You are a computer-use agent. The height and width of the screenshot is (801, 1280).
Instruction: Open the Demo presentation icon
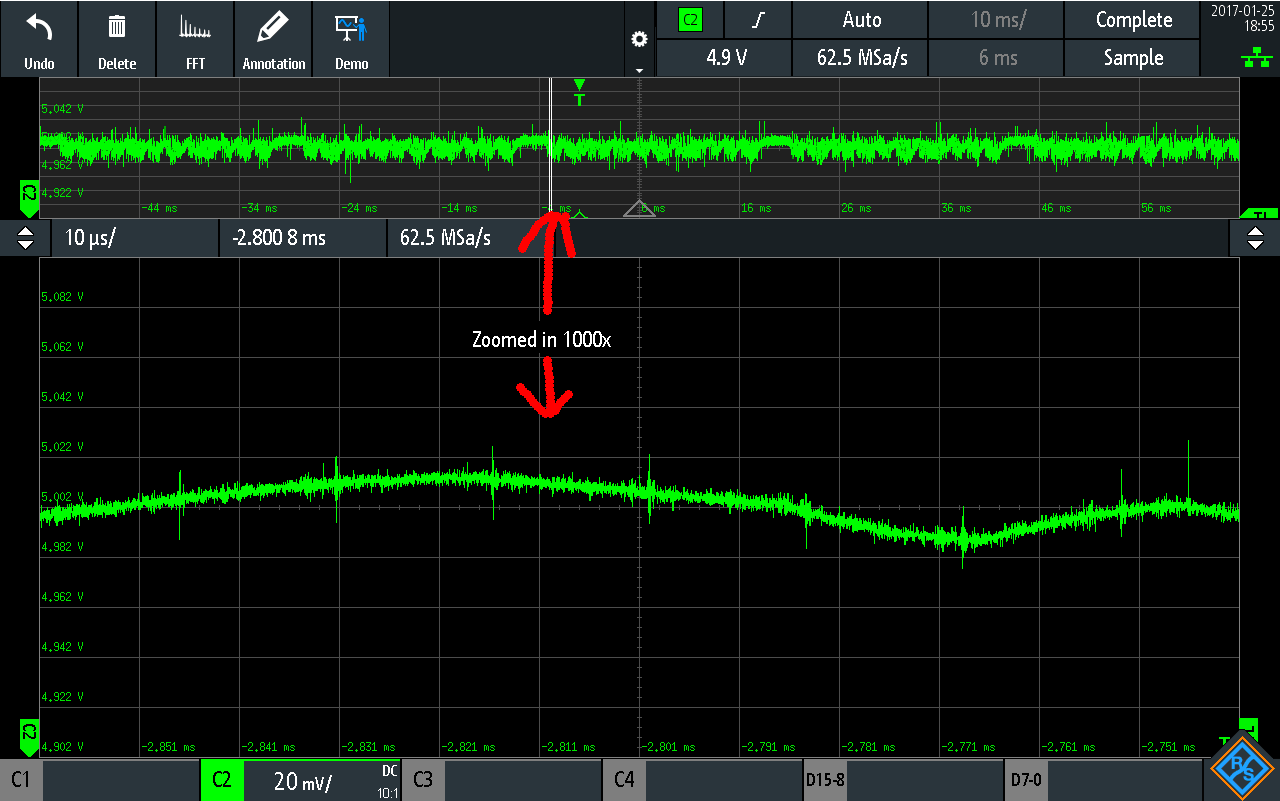pos(351,28)
